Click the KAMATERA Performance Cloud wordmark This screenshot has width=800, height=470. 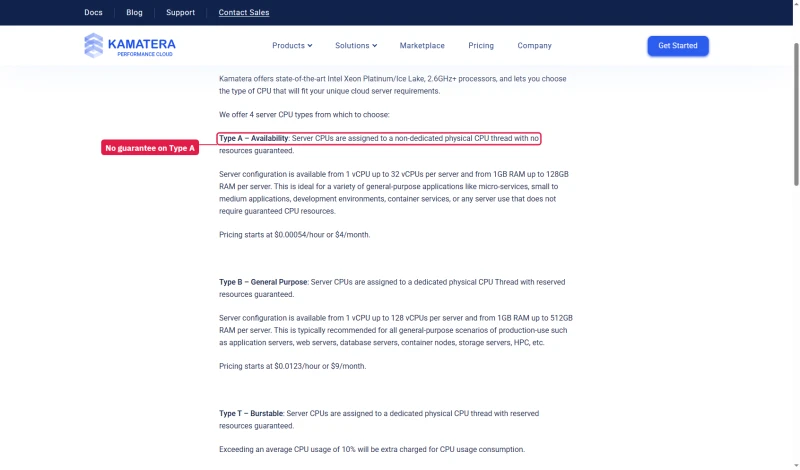click(141, 47)
